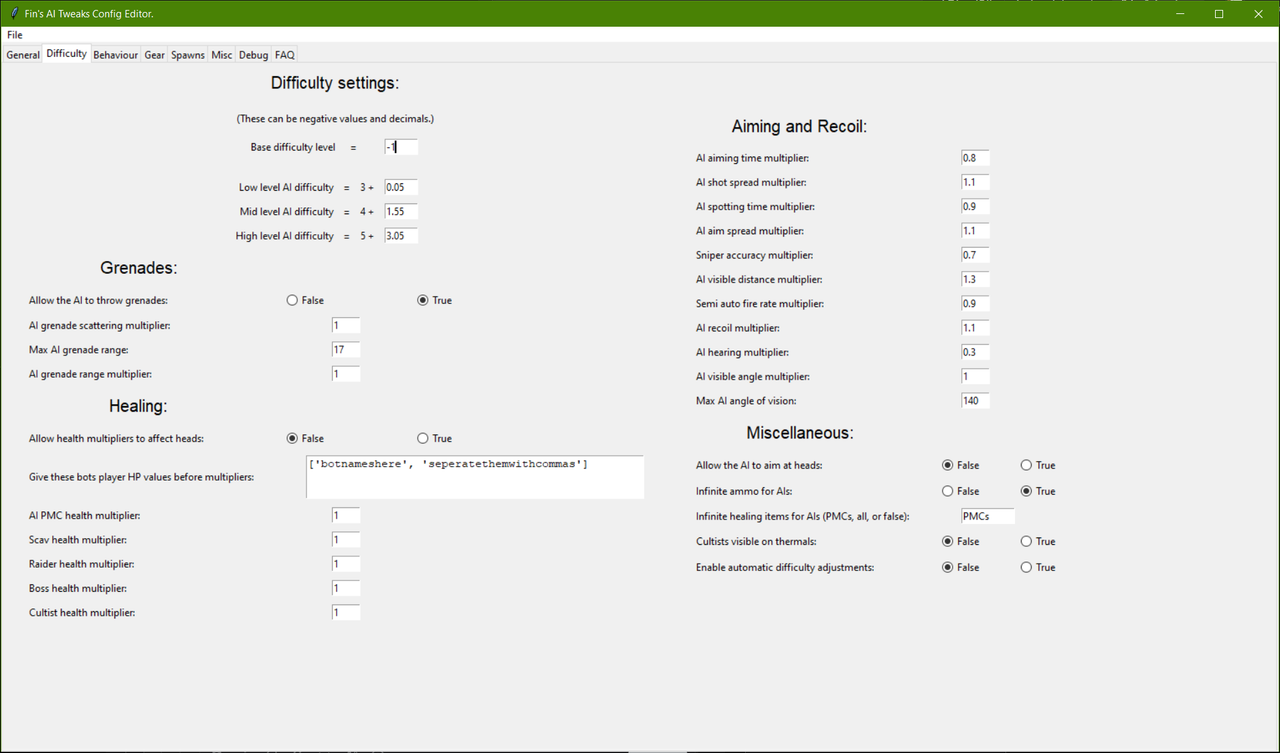This screenshot has height=753, width=1280.
Task: Open the Behaviour tab
Action: [115, 54]
